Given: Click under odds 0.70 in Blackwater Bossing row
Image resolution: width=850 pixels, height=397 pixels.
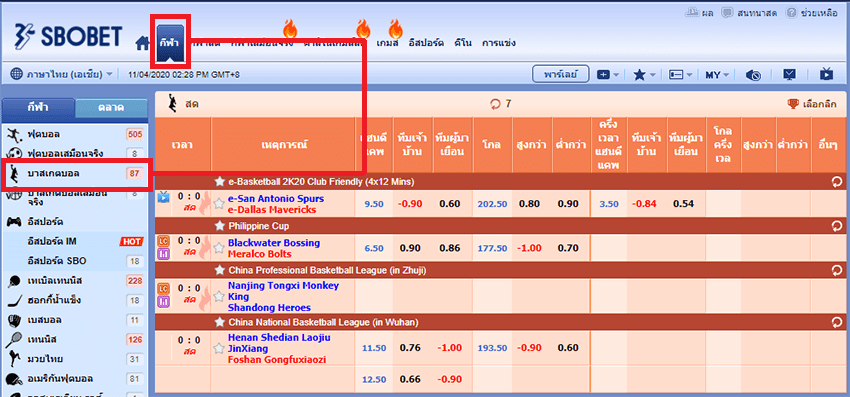Looking at the screenshot, I should coord(568,248).
